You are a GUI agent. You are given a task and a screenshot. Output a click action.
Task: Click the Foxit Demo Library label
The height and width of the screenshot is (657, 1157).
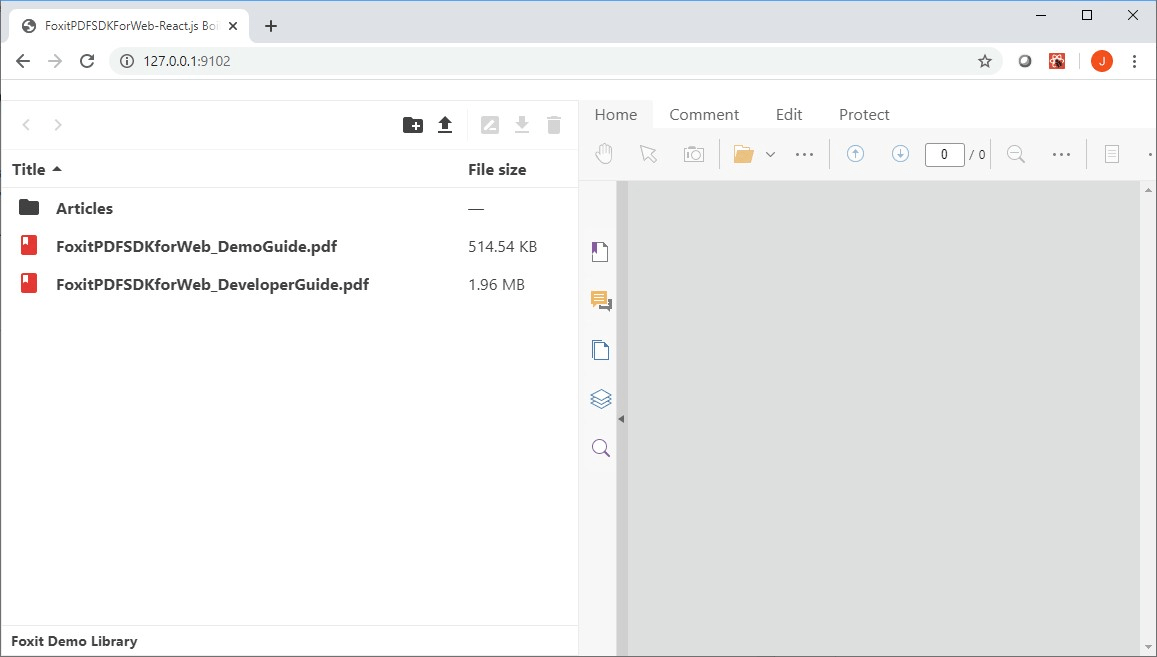74,641
